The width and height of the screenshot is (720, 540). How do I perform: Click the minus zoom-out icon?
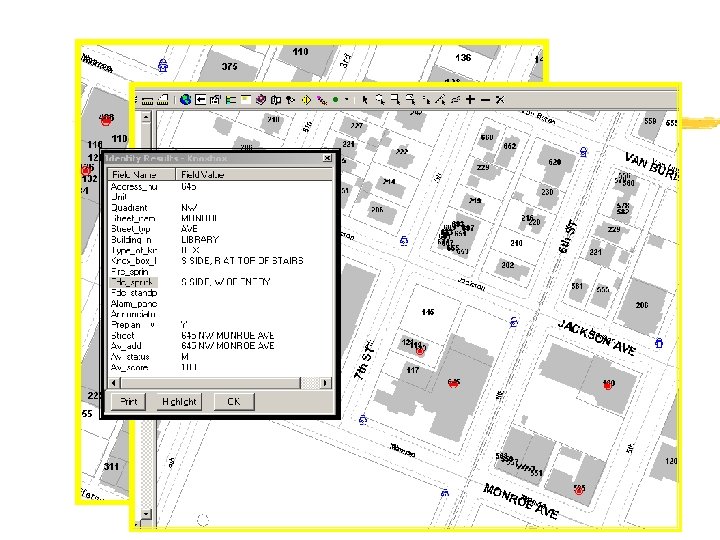(x=485, y=100)
